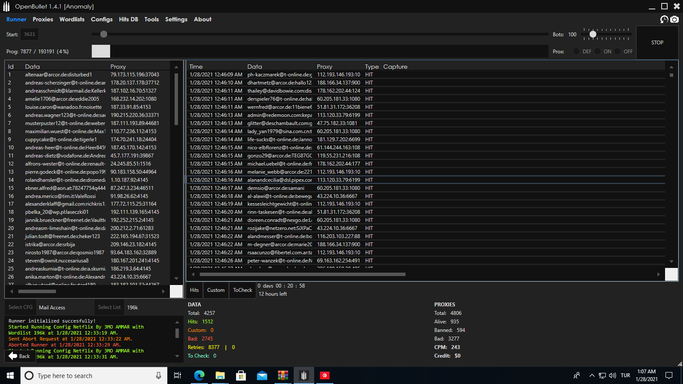Click the Id column header in left list
The width and height of the screenshot is (683, 384).
(10, 67)
